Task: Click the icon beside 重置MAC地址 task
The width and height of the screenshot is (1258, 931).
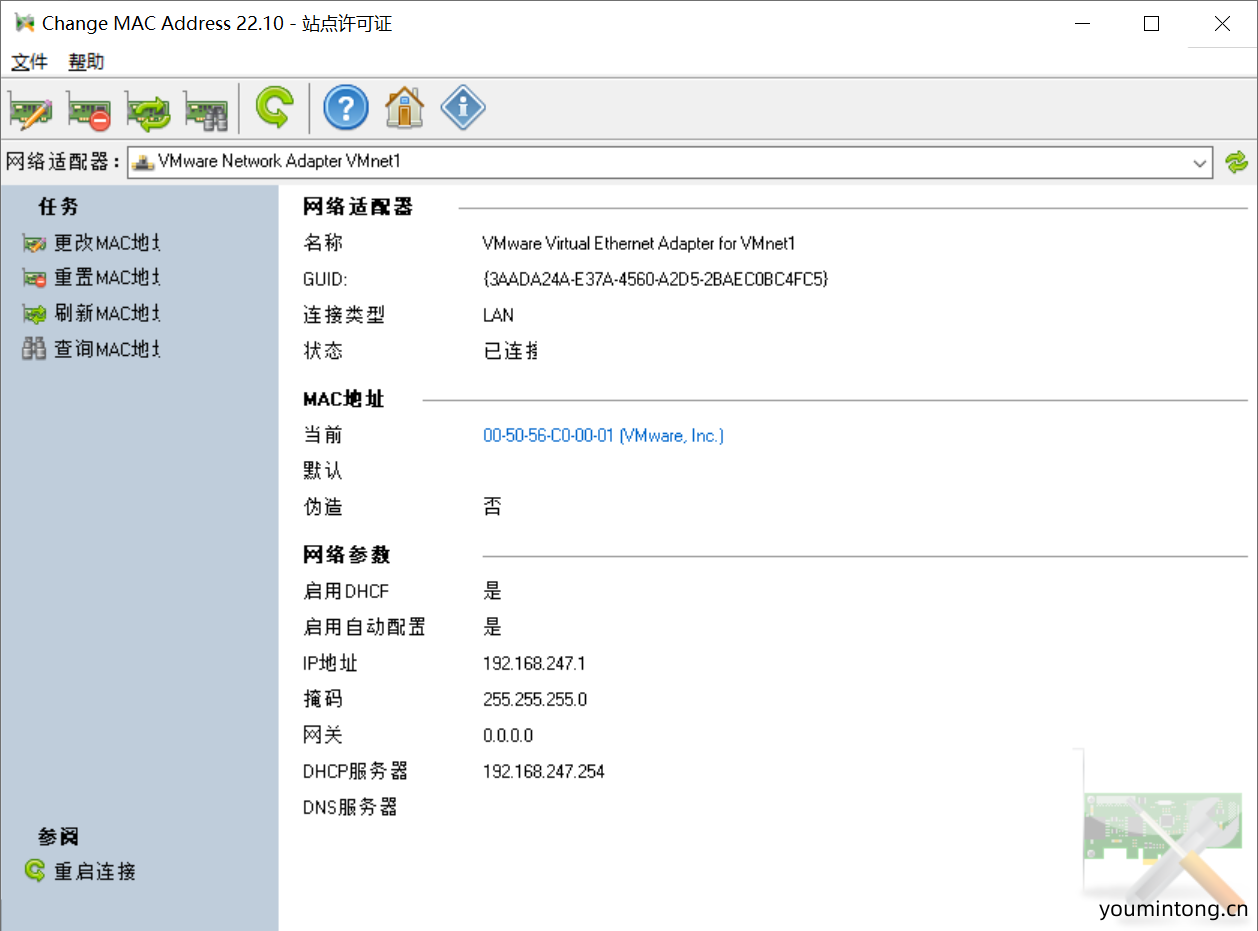Action: point(34,278)
